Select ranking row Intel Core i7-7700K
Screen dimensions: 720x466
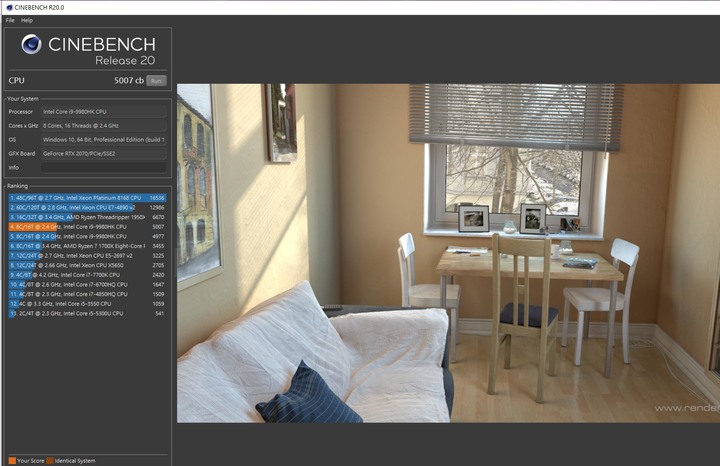[x=87, y=275]
